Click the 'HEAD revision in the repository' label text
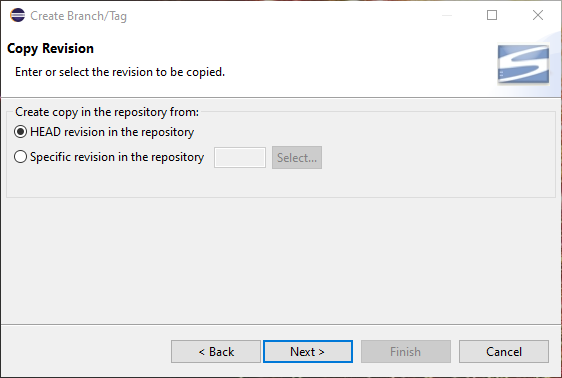This screenshot has height=378, width=562. (112, 132)
